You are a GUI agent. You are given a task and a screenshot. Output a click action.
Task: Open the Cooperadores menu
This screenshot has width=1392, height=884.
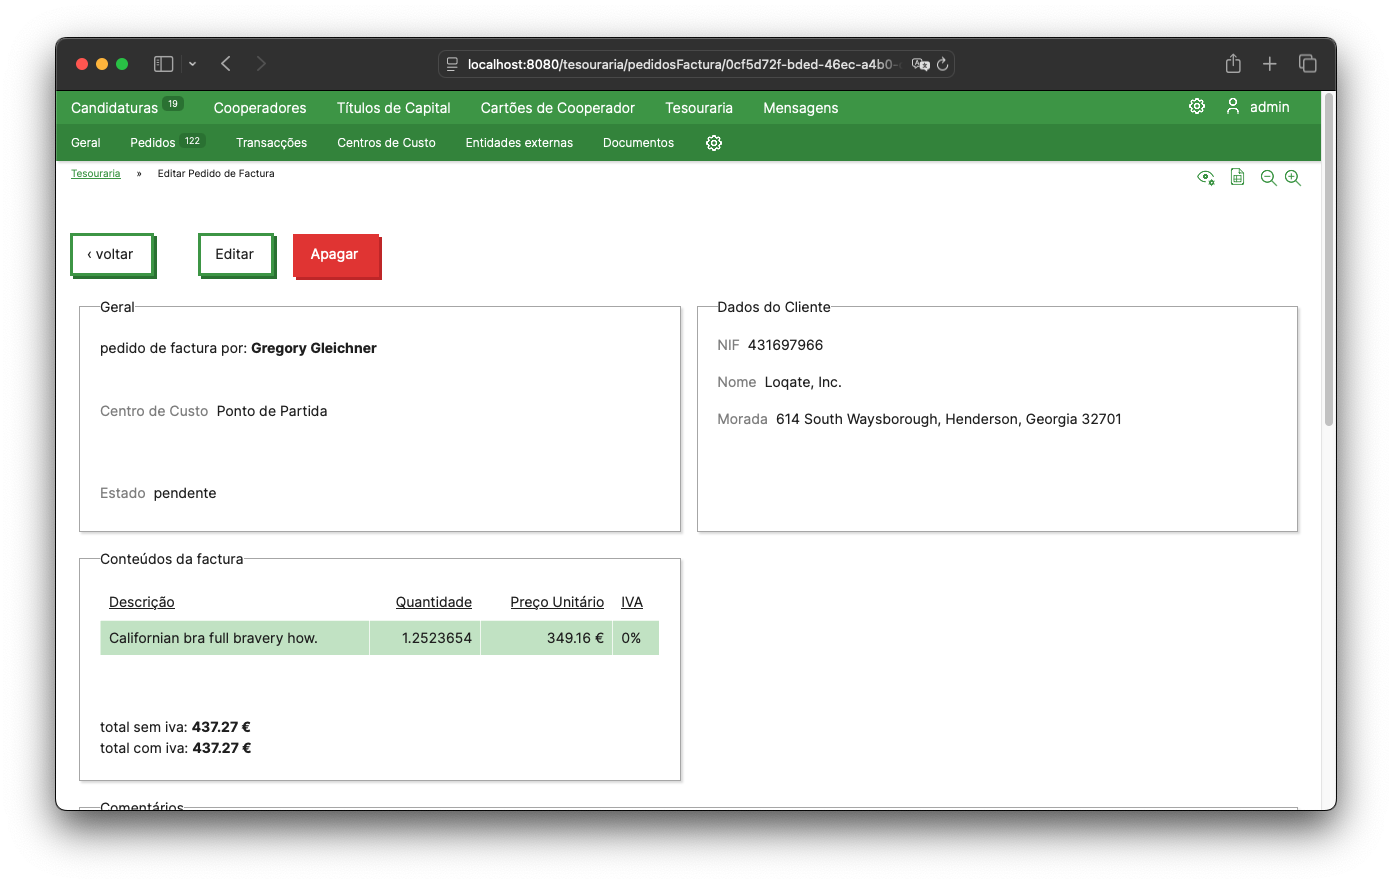pos(260,108)
